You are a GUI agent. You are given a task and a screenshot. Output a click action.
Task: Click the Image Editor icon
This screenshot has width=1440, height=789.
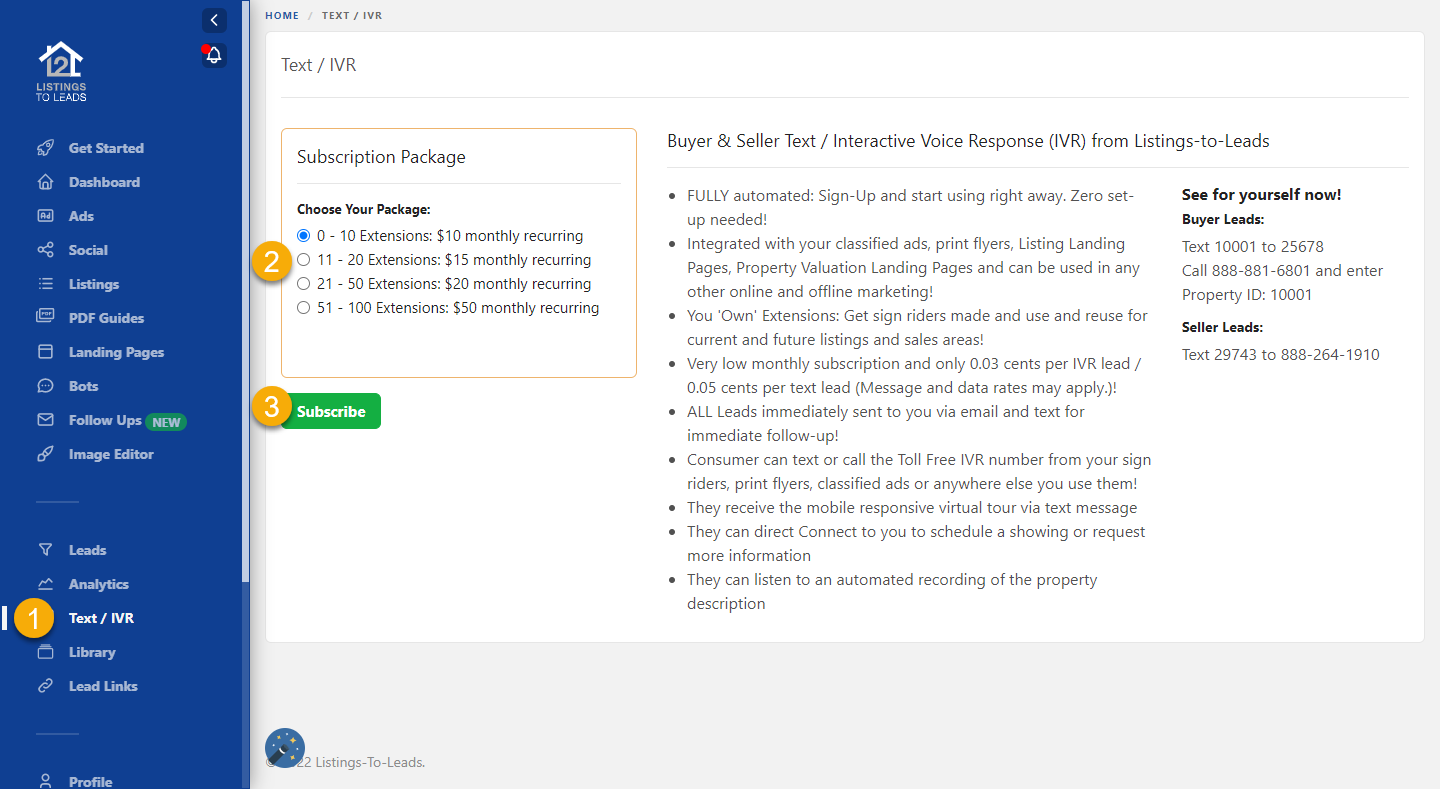(x=45, y=454)
